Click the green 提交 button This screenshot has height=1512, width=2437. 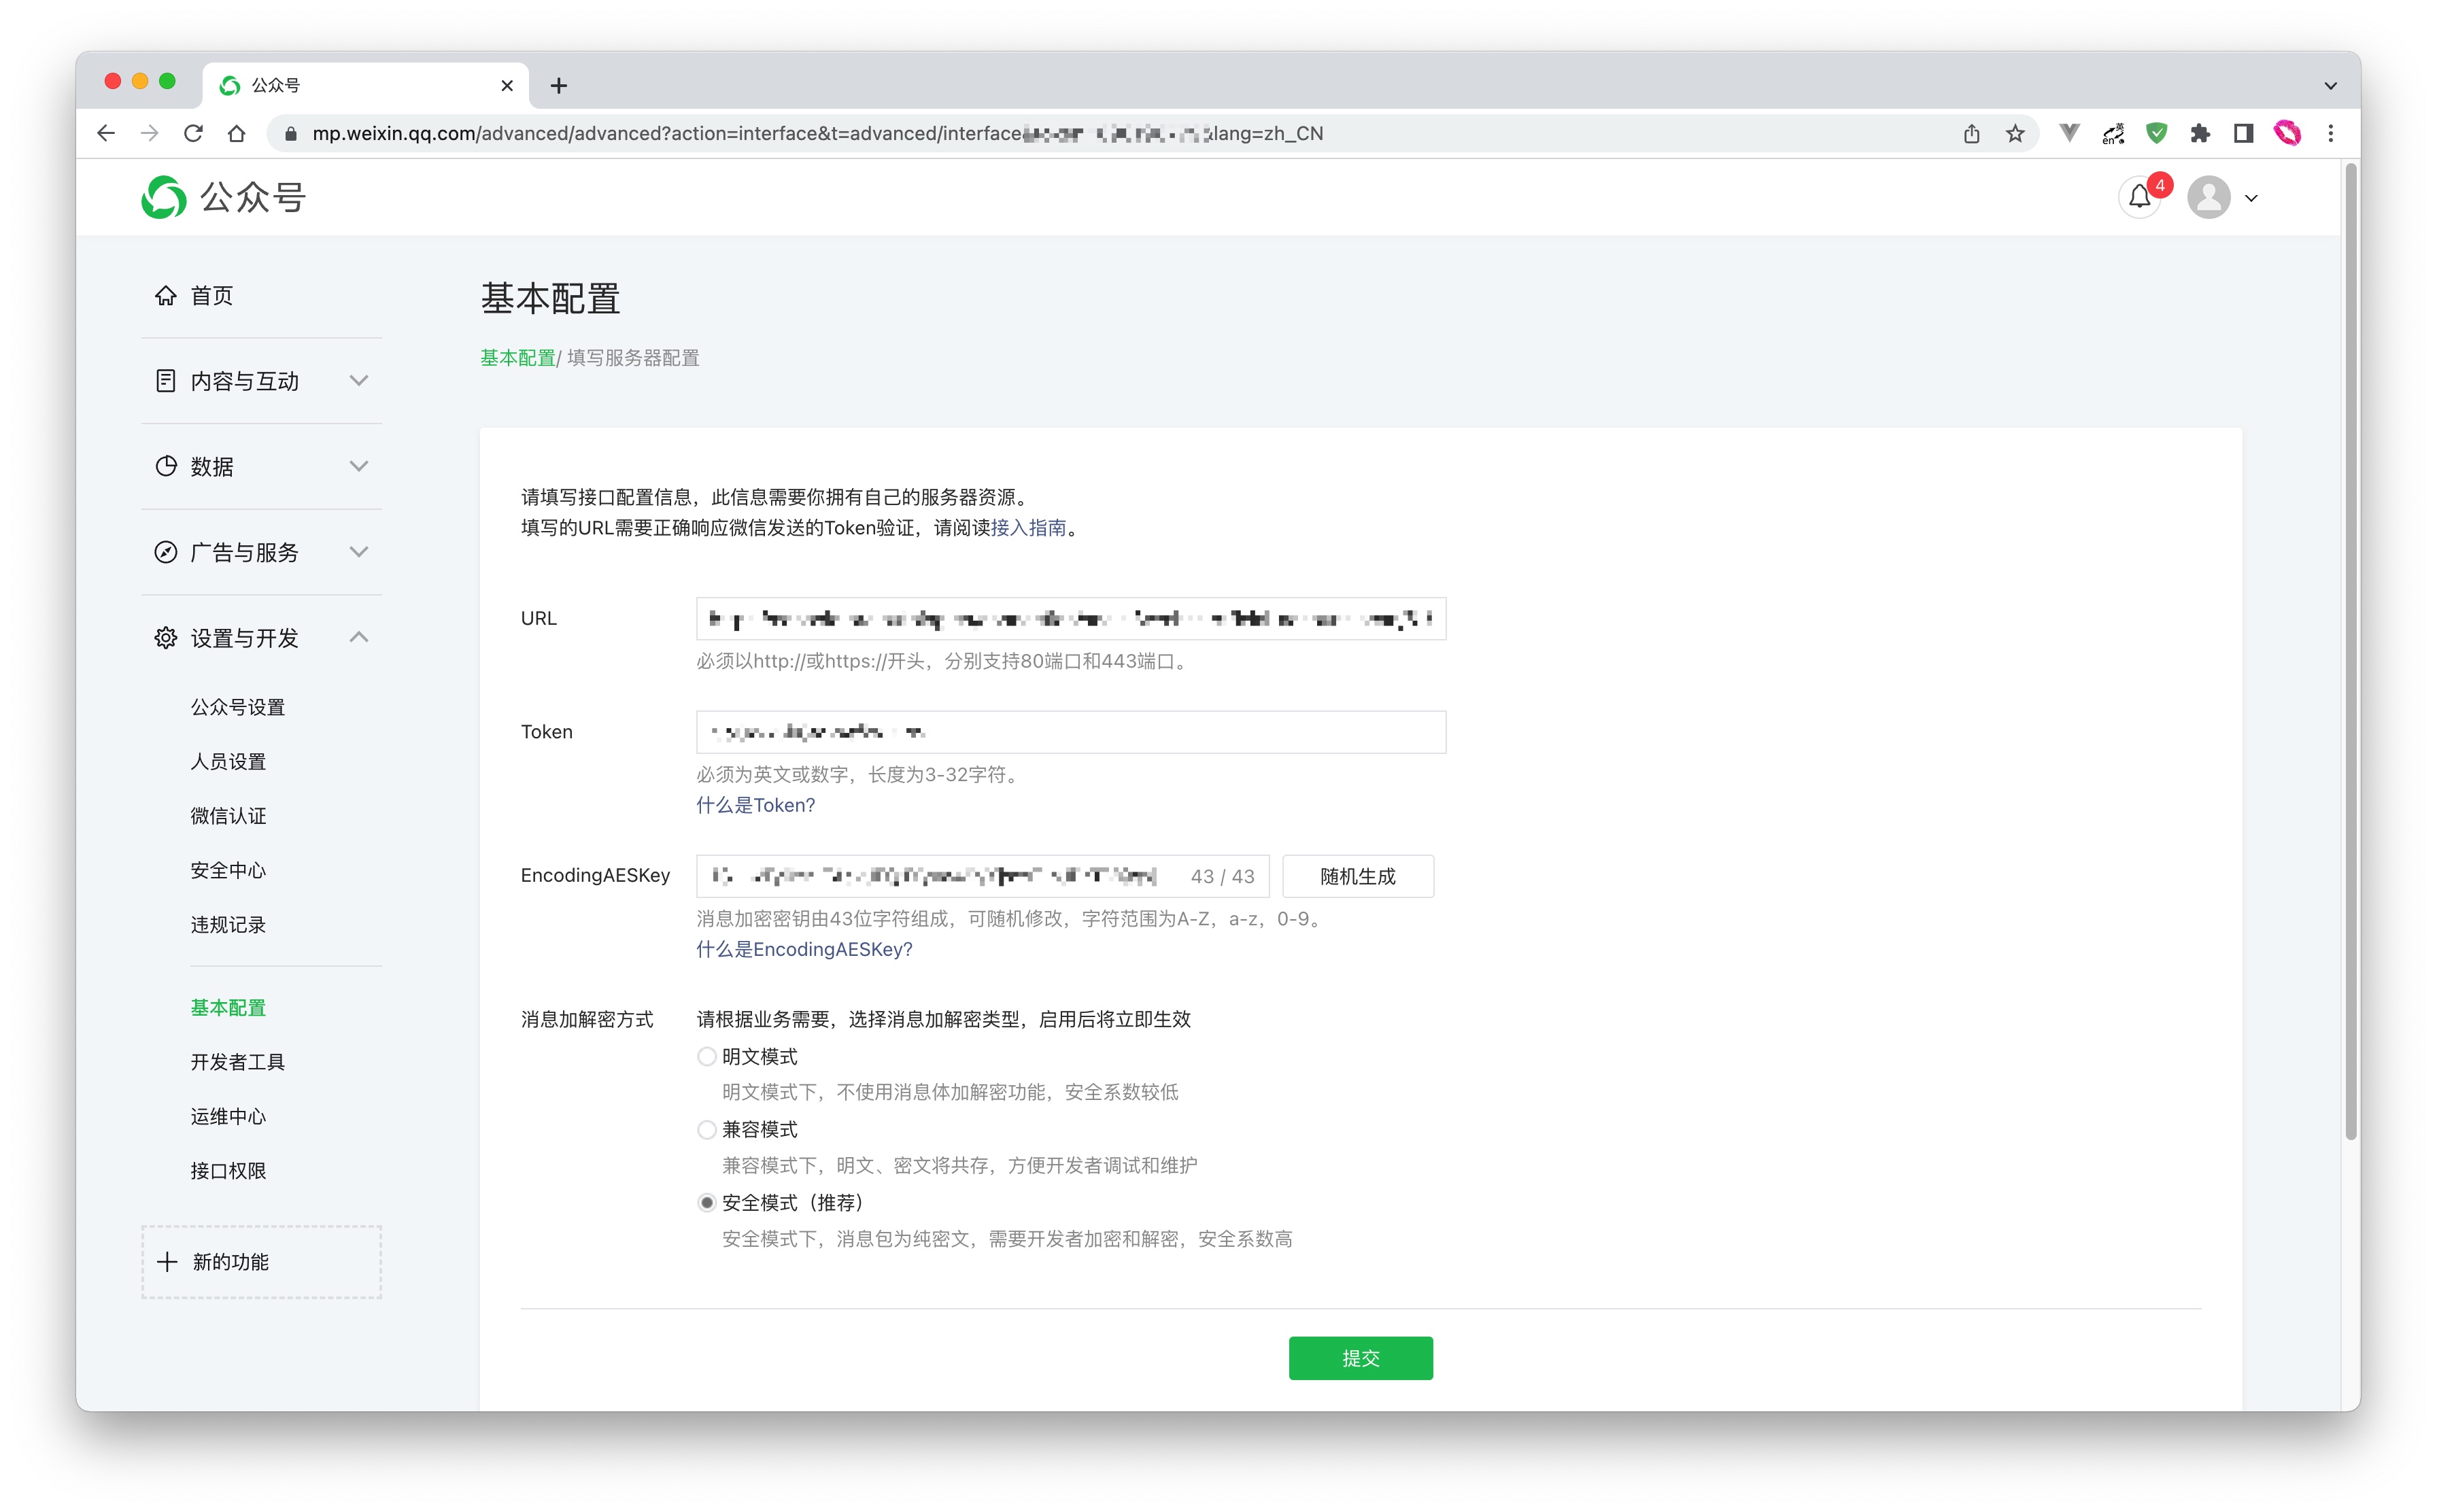(1360, 1357)
